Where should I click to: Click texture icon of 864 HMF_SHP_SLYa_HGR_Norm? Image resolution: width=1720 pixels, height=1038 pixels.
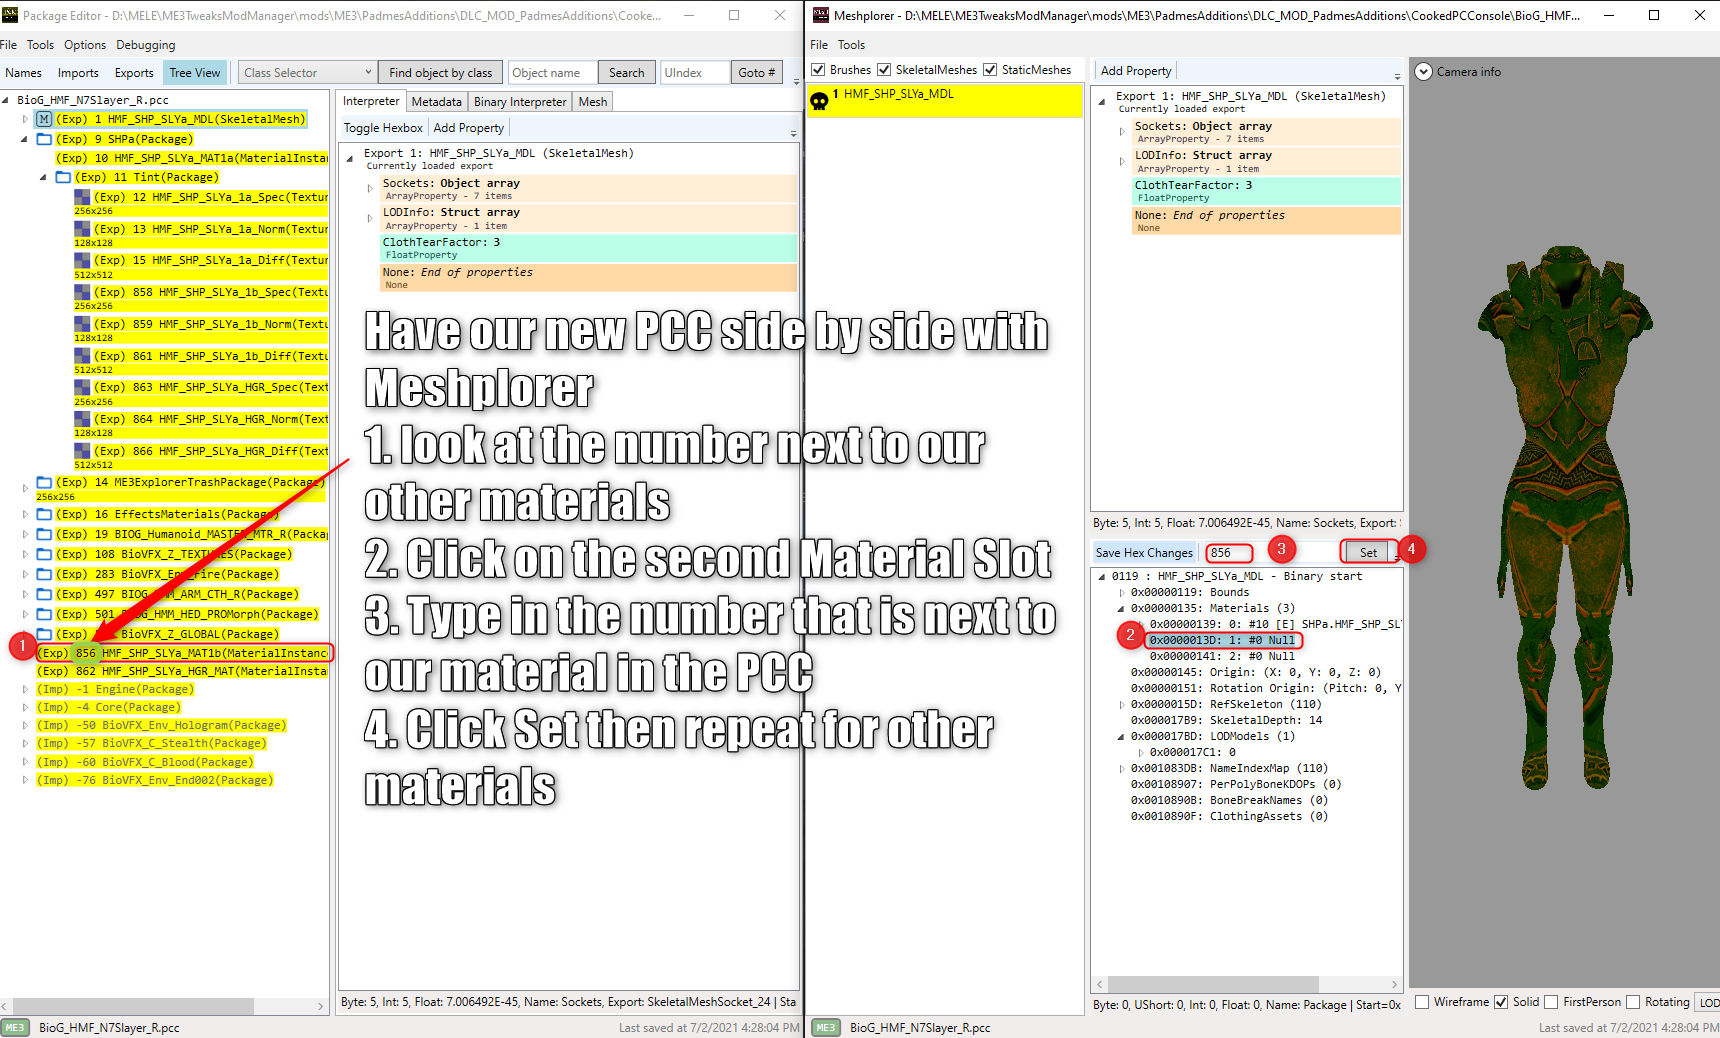point(82,419)
